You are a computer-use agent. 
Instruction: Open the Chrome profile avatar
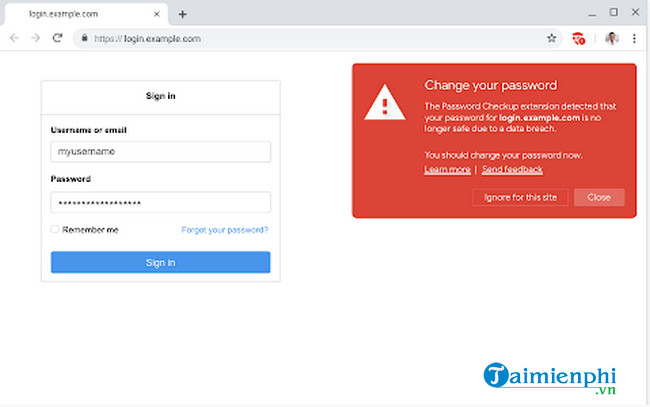tap(612, 39)
